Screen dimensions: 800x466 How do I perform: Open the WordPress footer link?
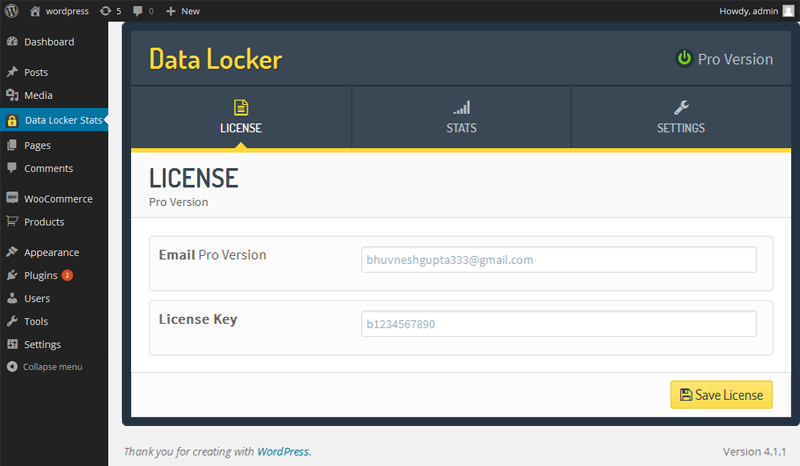click(283, 452)
